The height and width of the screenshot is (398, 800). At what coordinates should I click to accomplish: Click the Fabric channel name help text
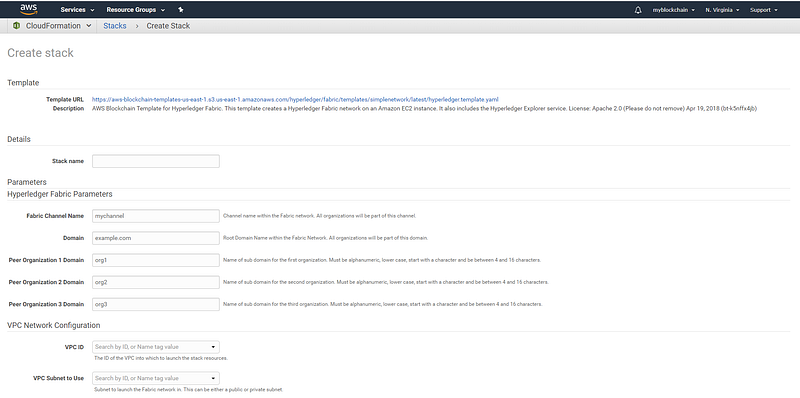[x=320, y=216]
